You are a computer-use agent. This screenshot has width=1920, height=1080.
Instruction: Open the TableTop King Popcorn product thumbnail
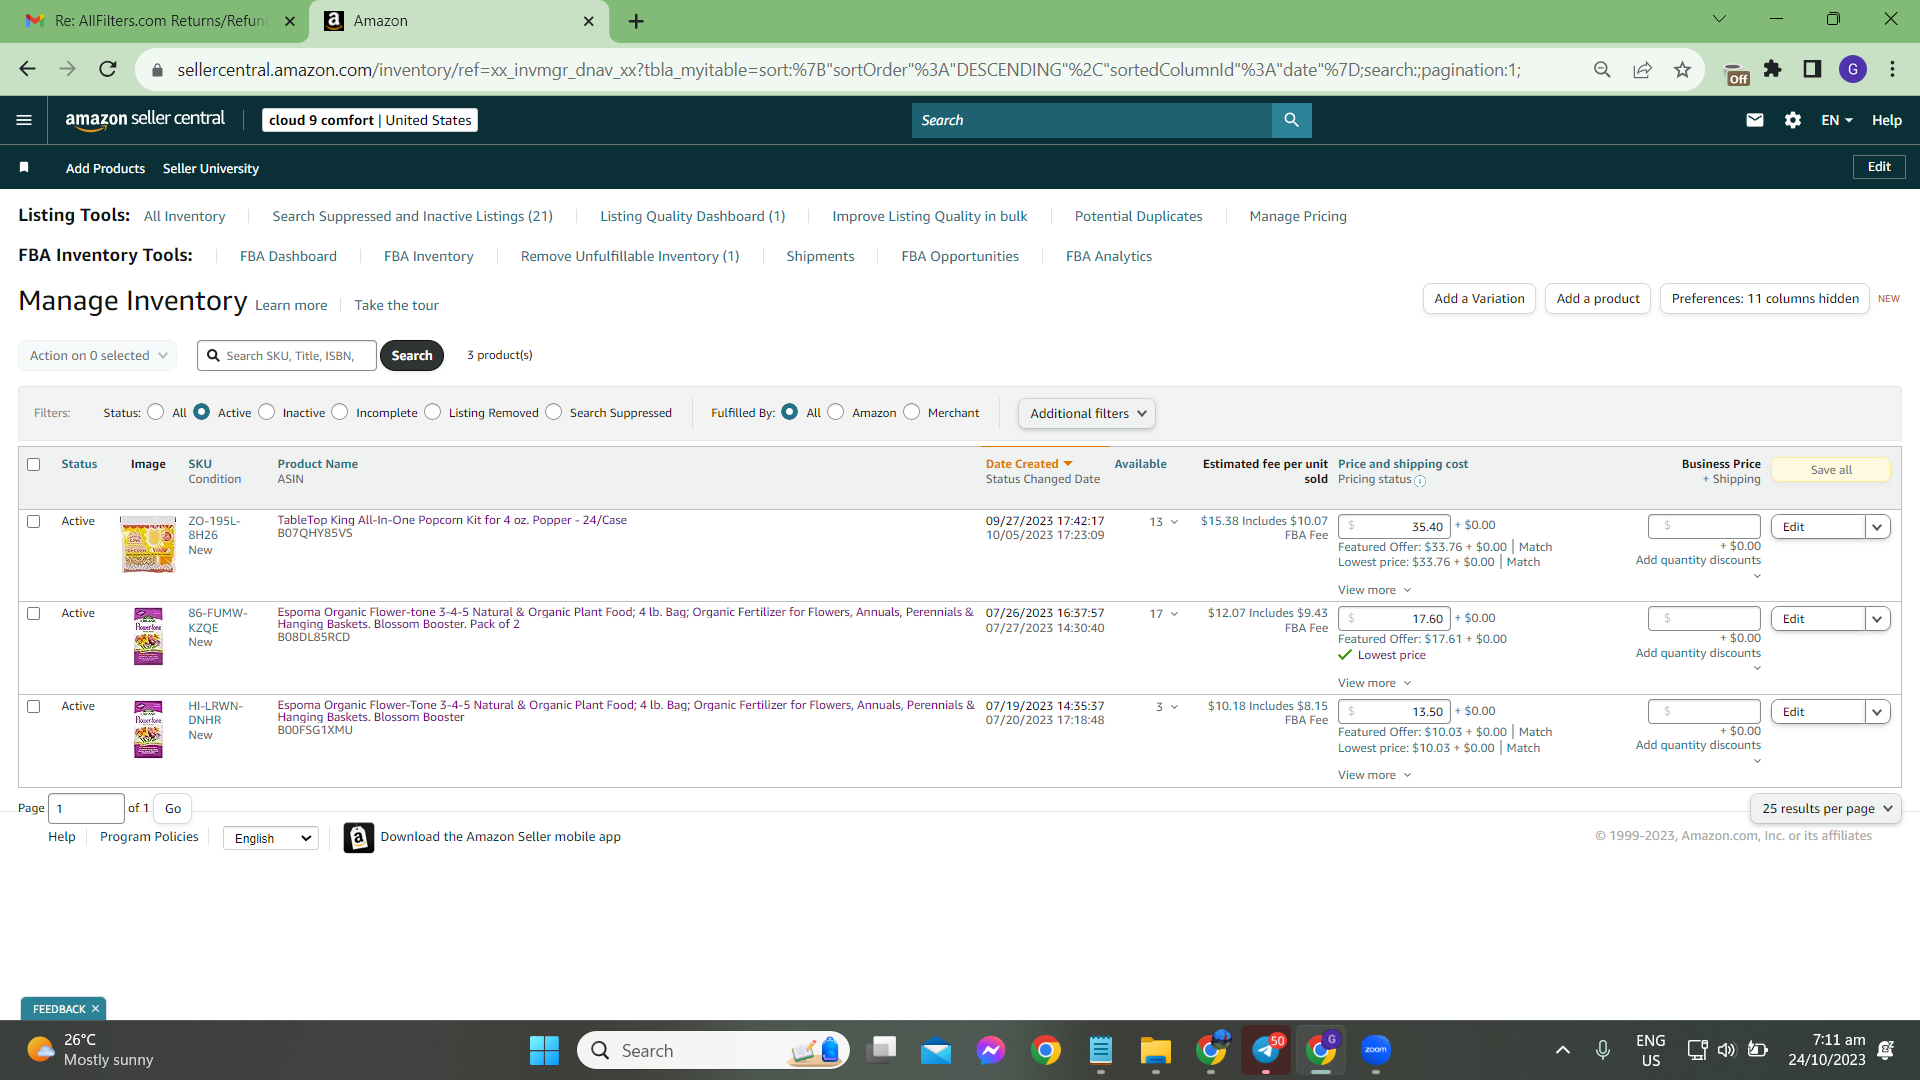coord(148,545)
